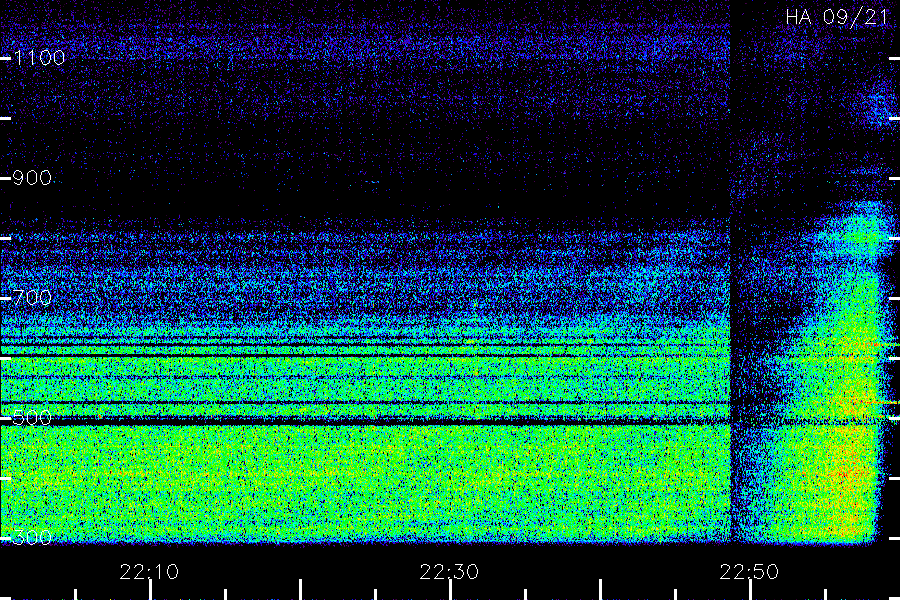Click the 22:30 time axis label
The height and width of the screenshot is (600, 900).
[449, 572]
